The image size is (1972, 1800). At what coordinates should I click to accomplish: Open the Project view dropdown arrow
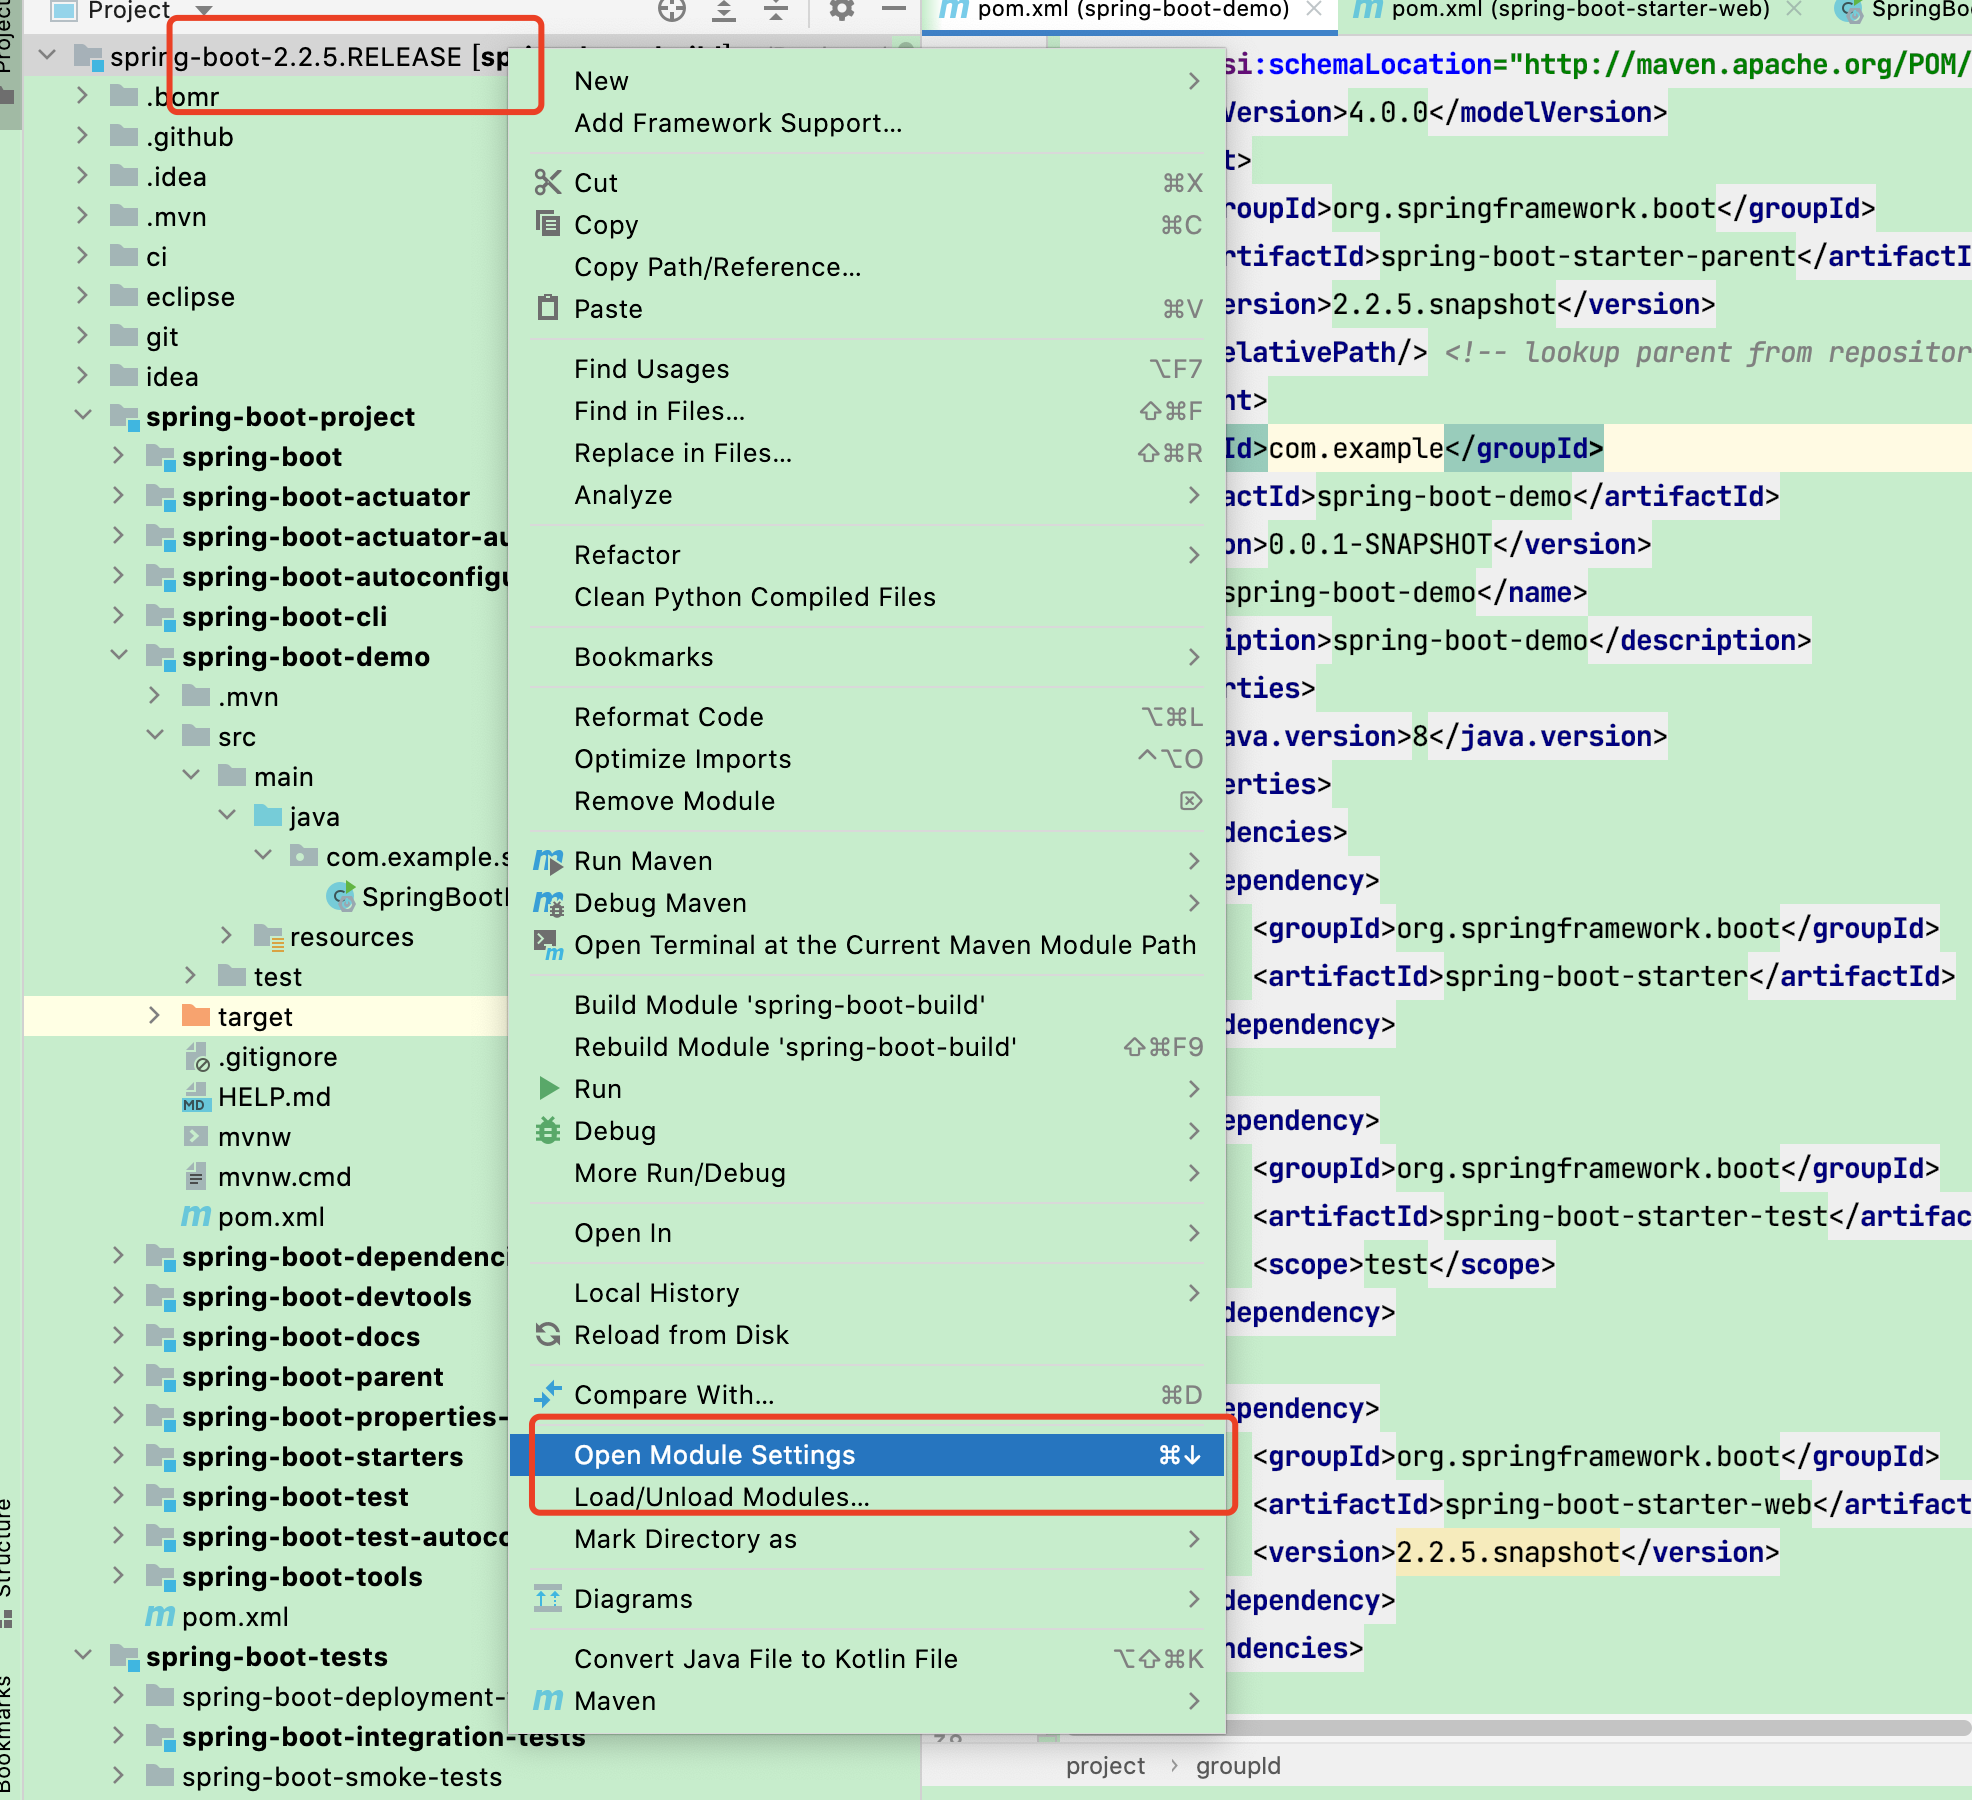204,10
